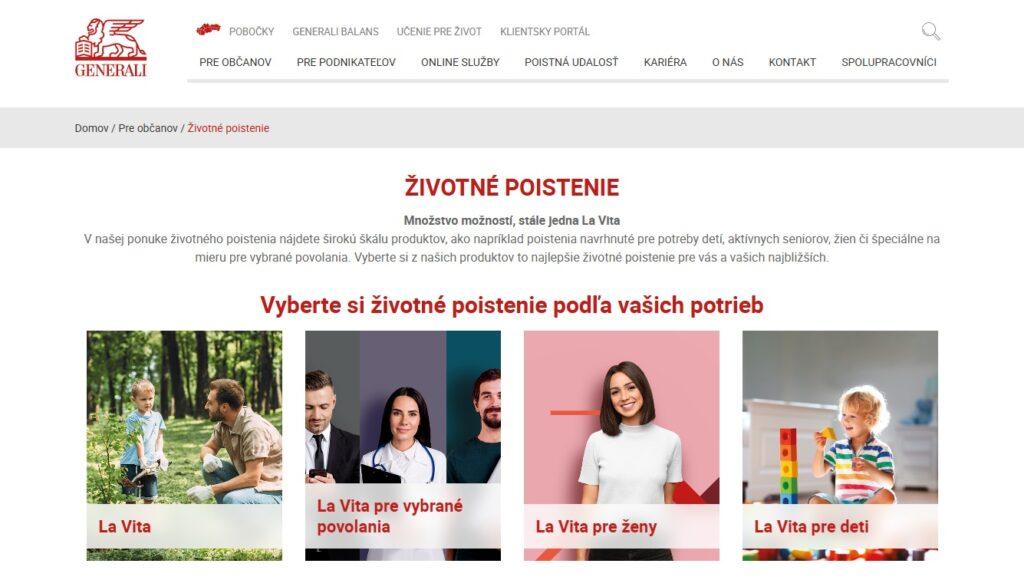The height and width of the screenshot is (580, 1024).
Task: Open Spolupracovníci menu item
Action: 889,62
